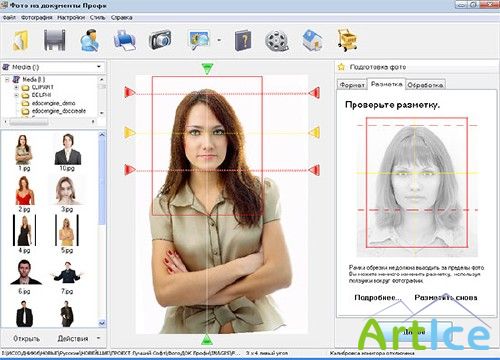Select the edocengine_demo folder
This screenshot has width=500, height=360.
click(x=53, y=103)
